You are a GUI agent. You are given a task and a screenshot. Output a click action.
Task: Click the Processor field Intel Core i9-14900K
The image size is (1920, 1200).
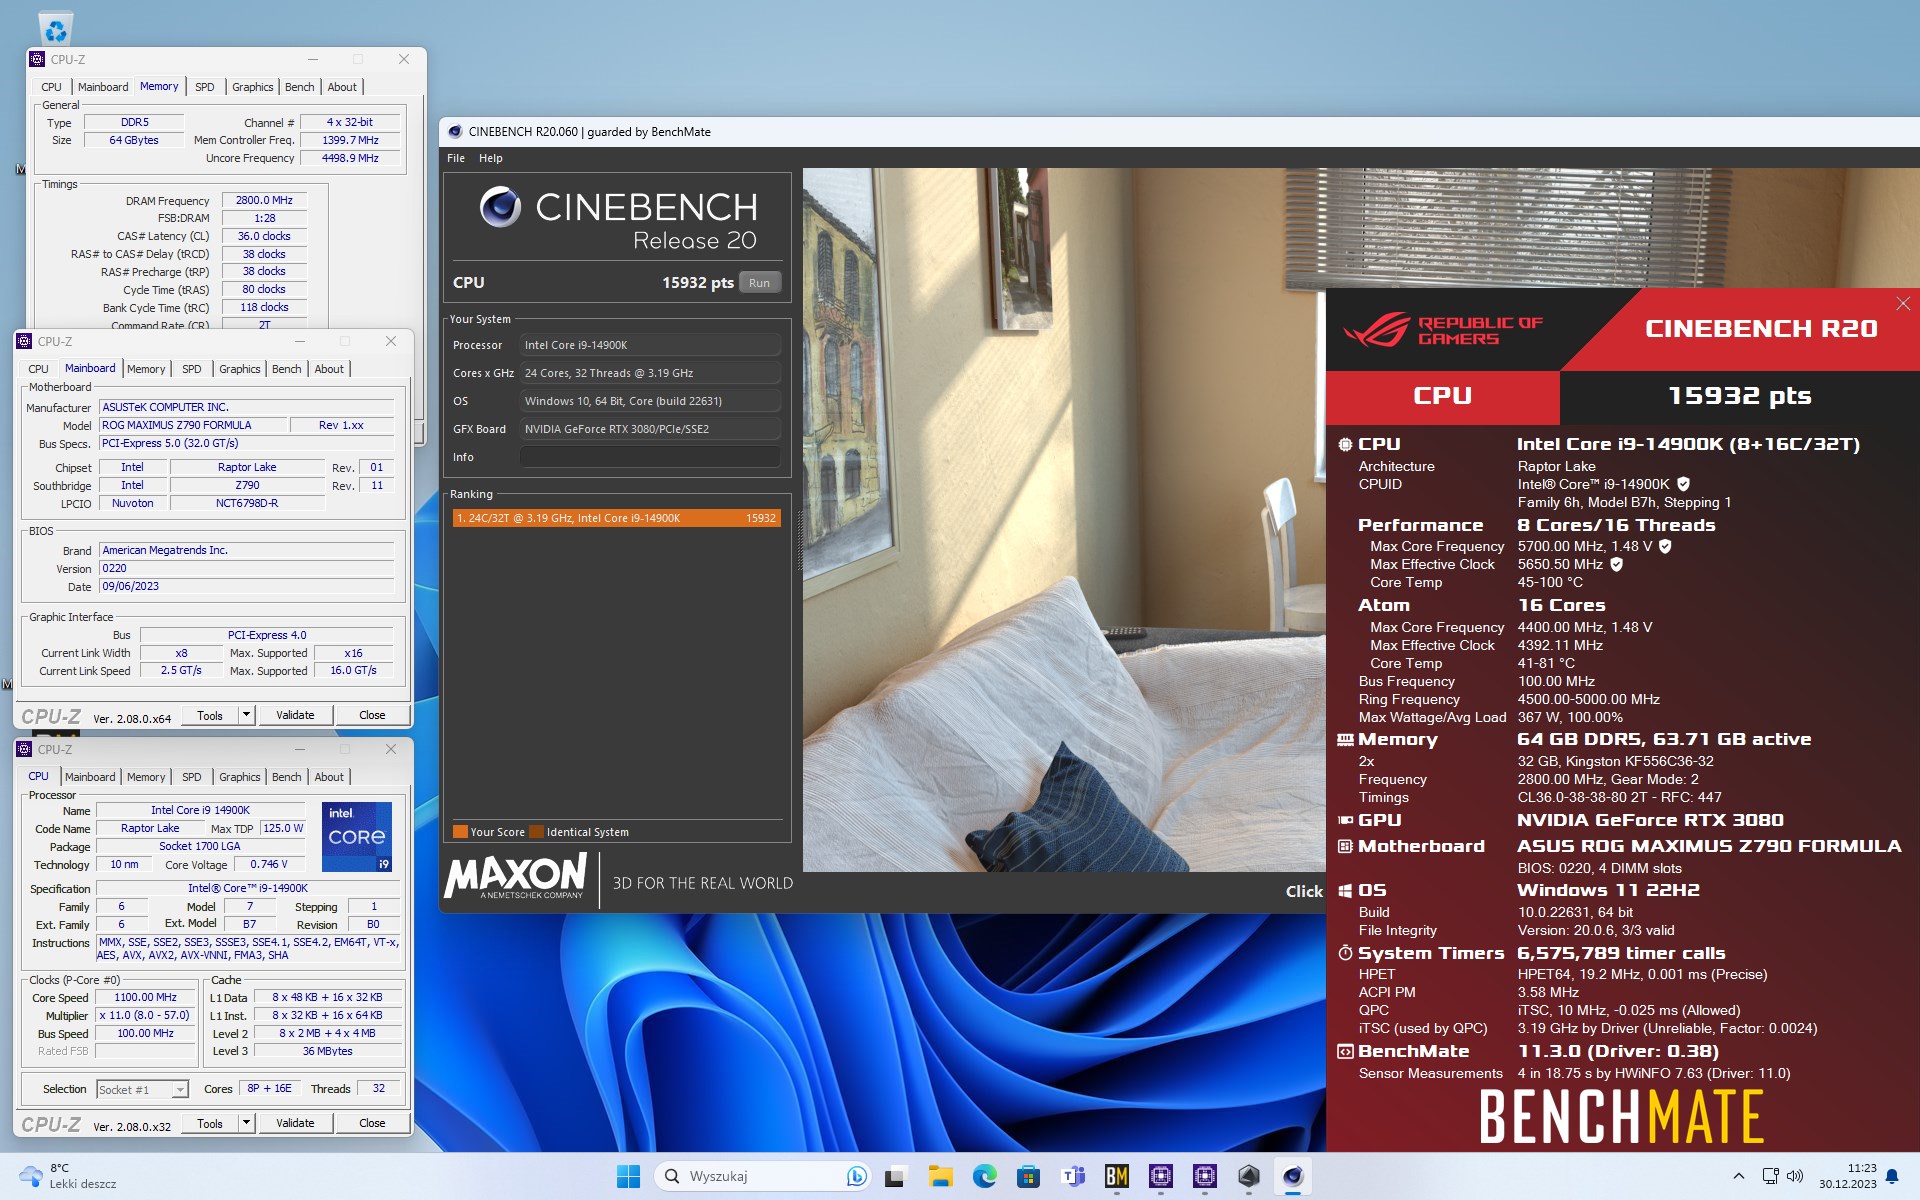650,345
